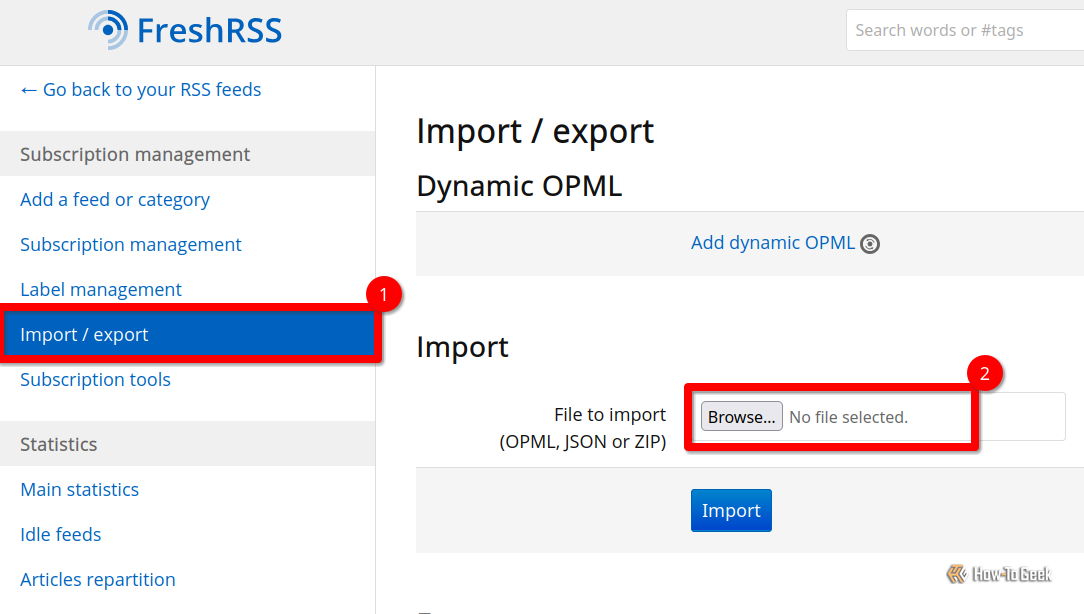The height and width of the screenshot is (614, 1084).
Task: Click "Add dynamic OPML"
Action: [x=772, y=243]
